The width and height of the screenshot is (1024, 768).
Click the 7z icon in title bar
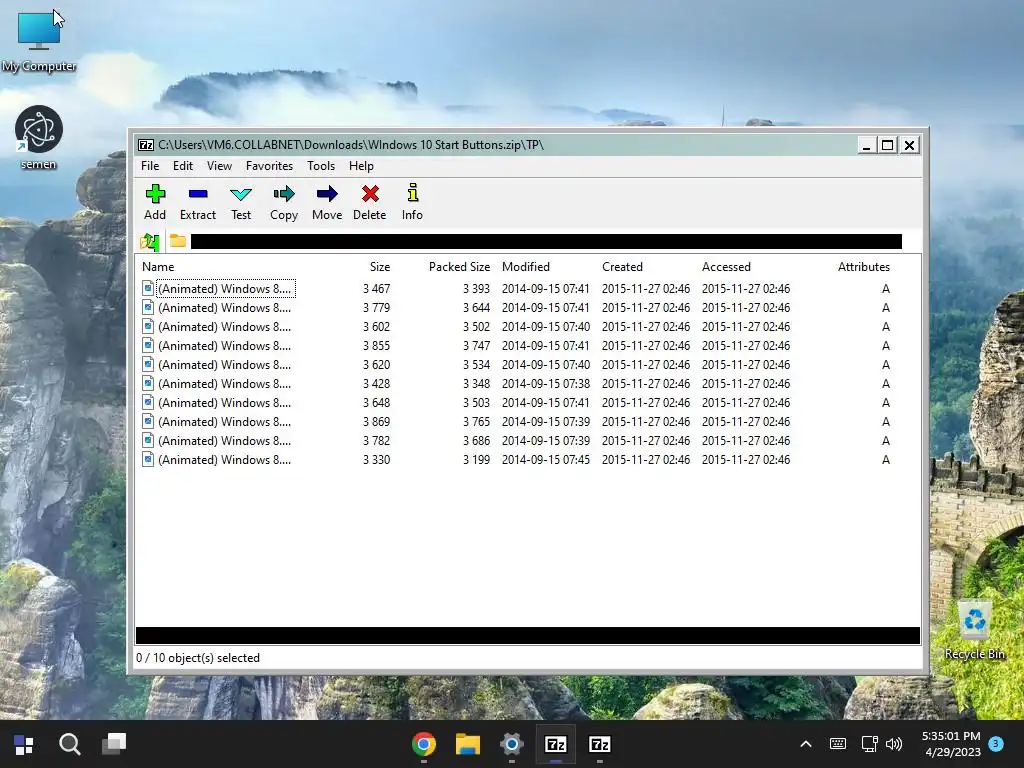pos(146,145)
